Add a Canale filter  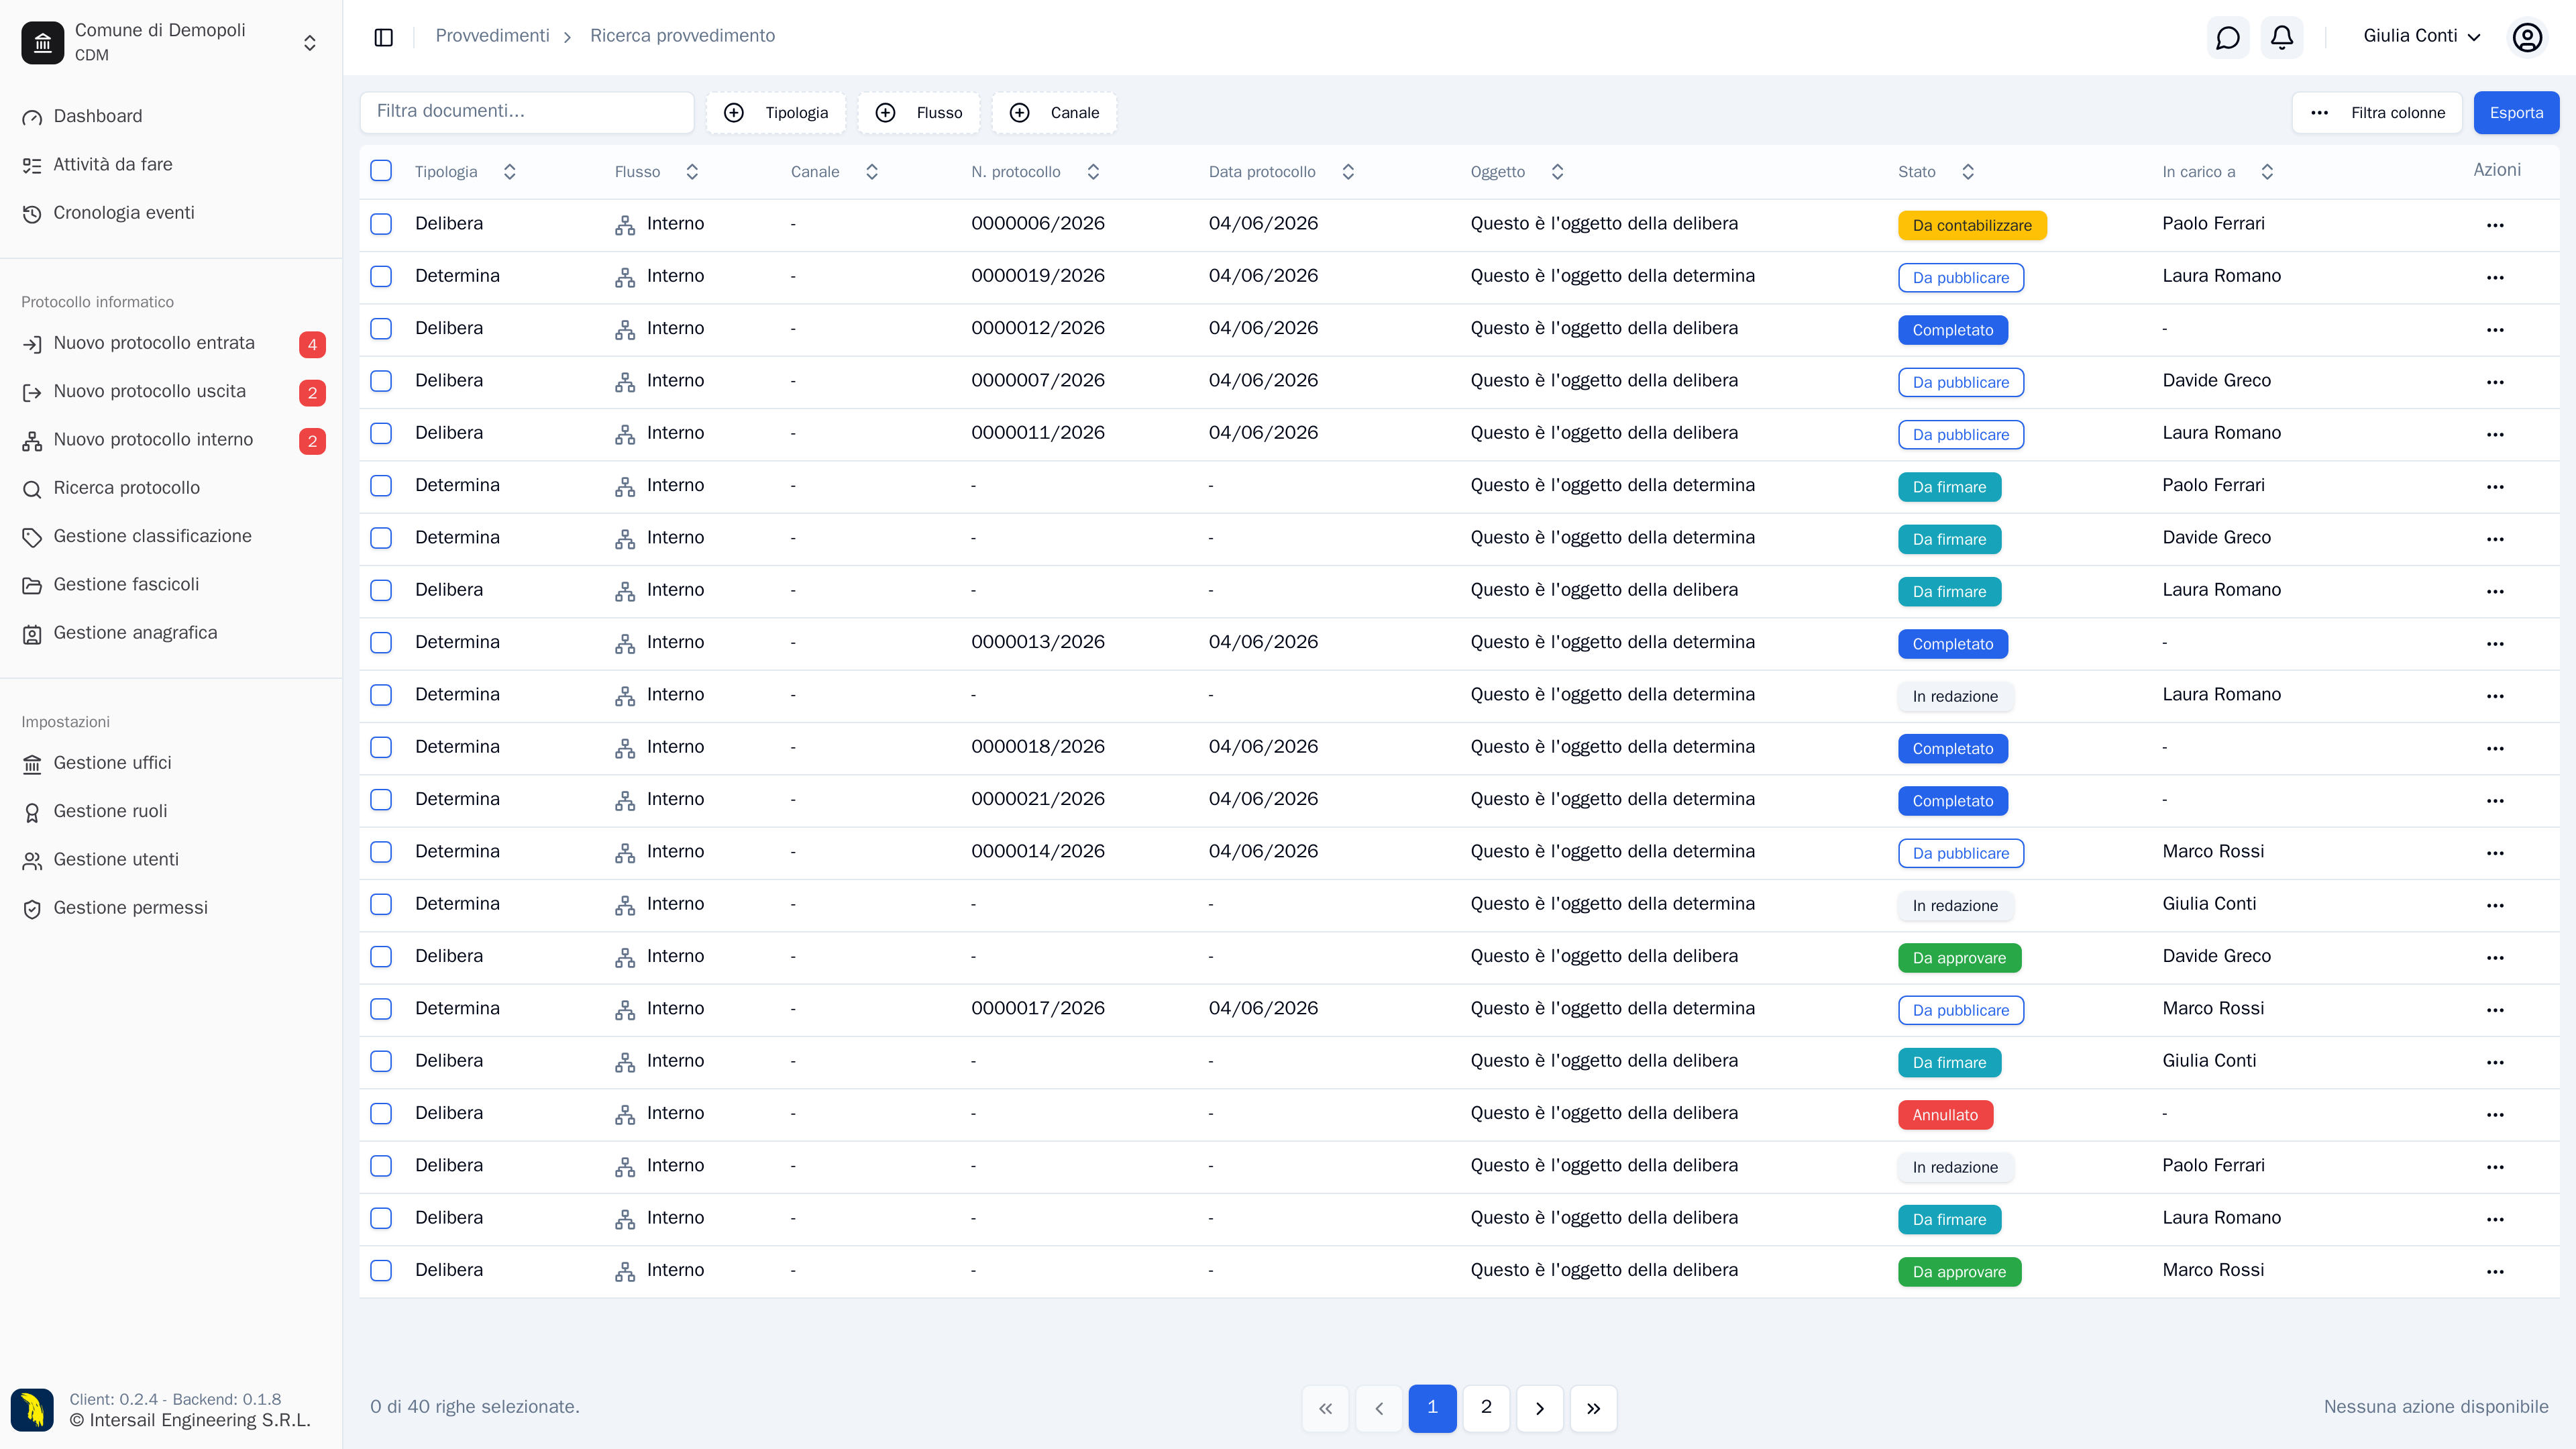[x=1055, y=113]
